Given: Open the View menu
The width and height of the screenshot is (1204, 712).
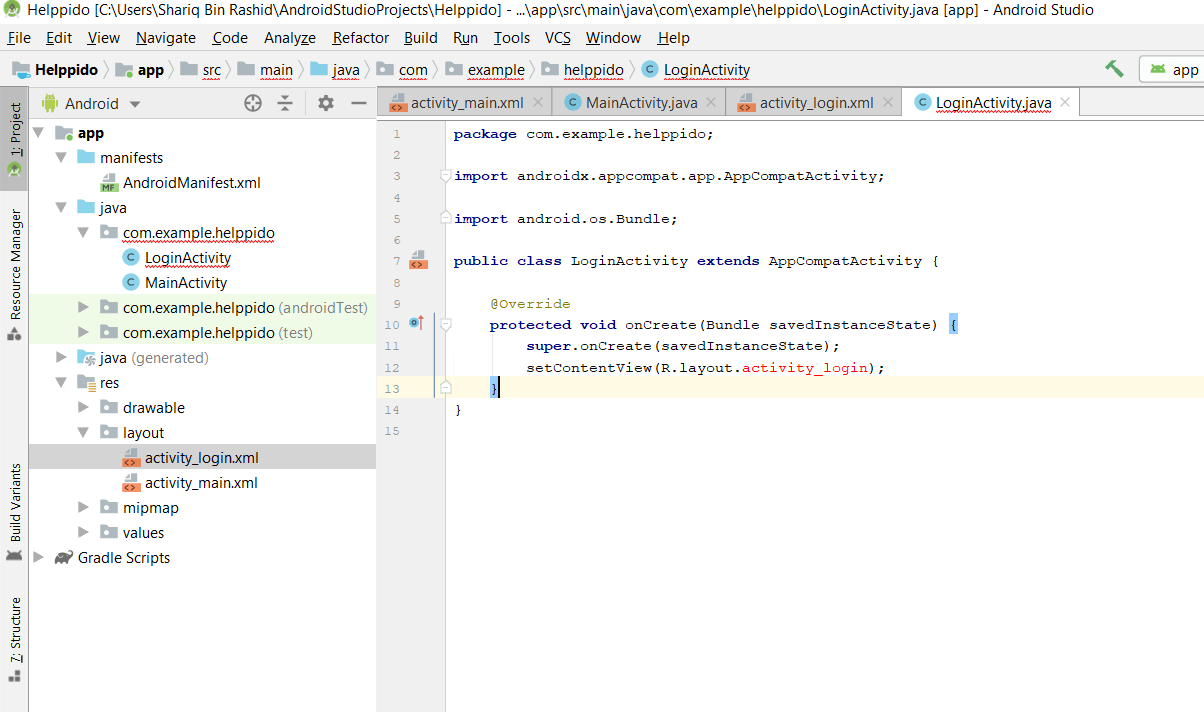Looking at the screenshot, I should [x=104, y=38].
